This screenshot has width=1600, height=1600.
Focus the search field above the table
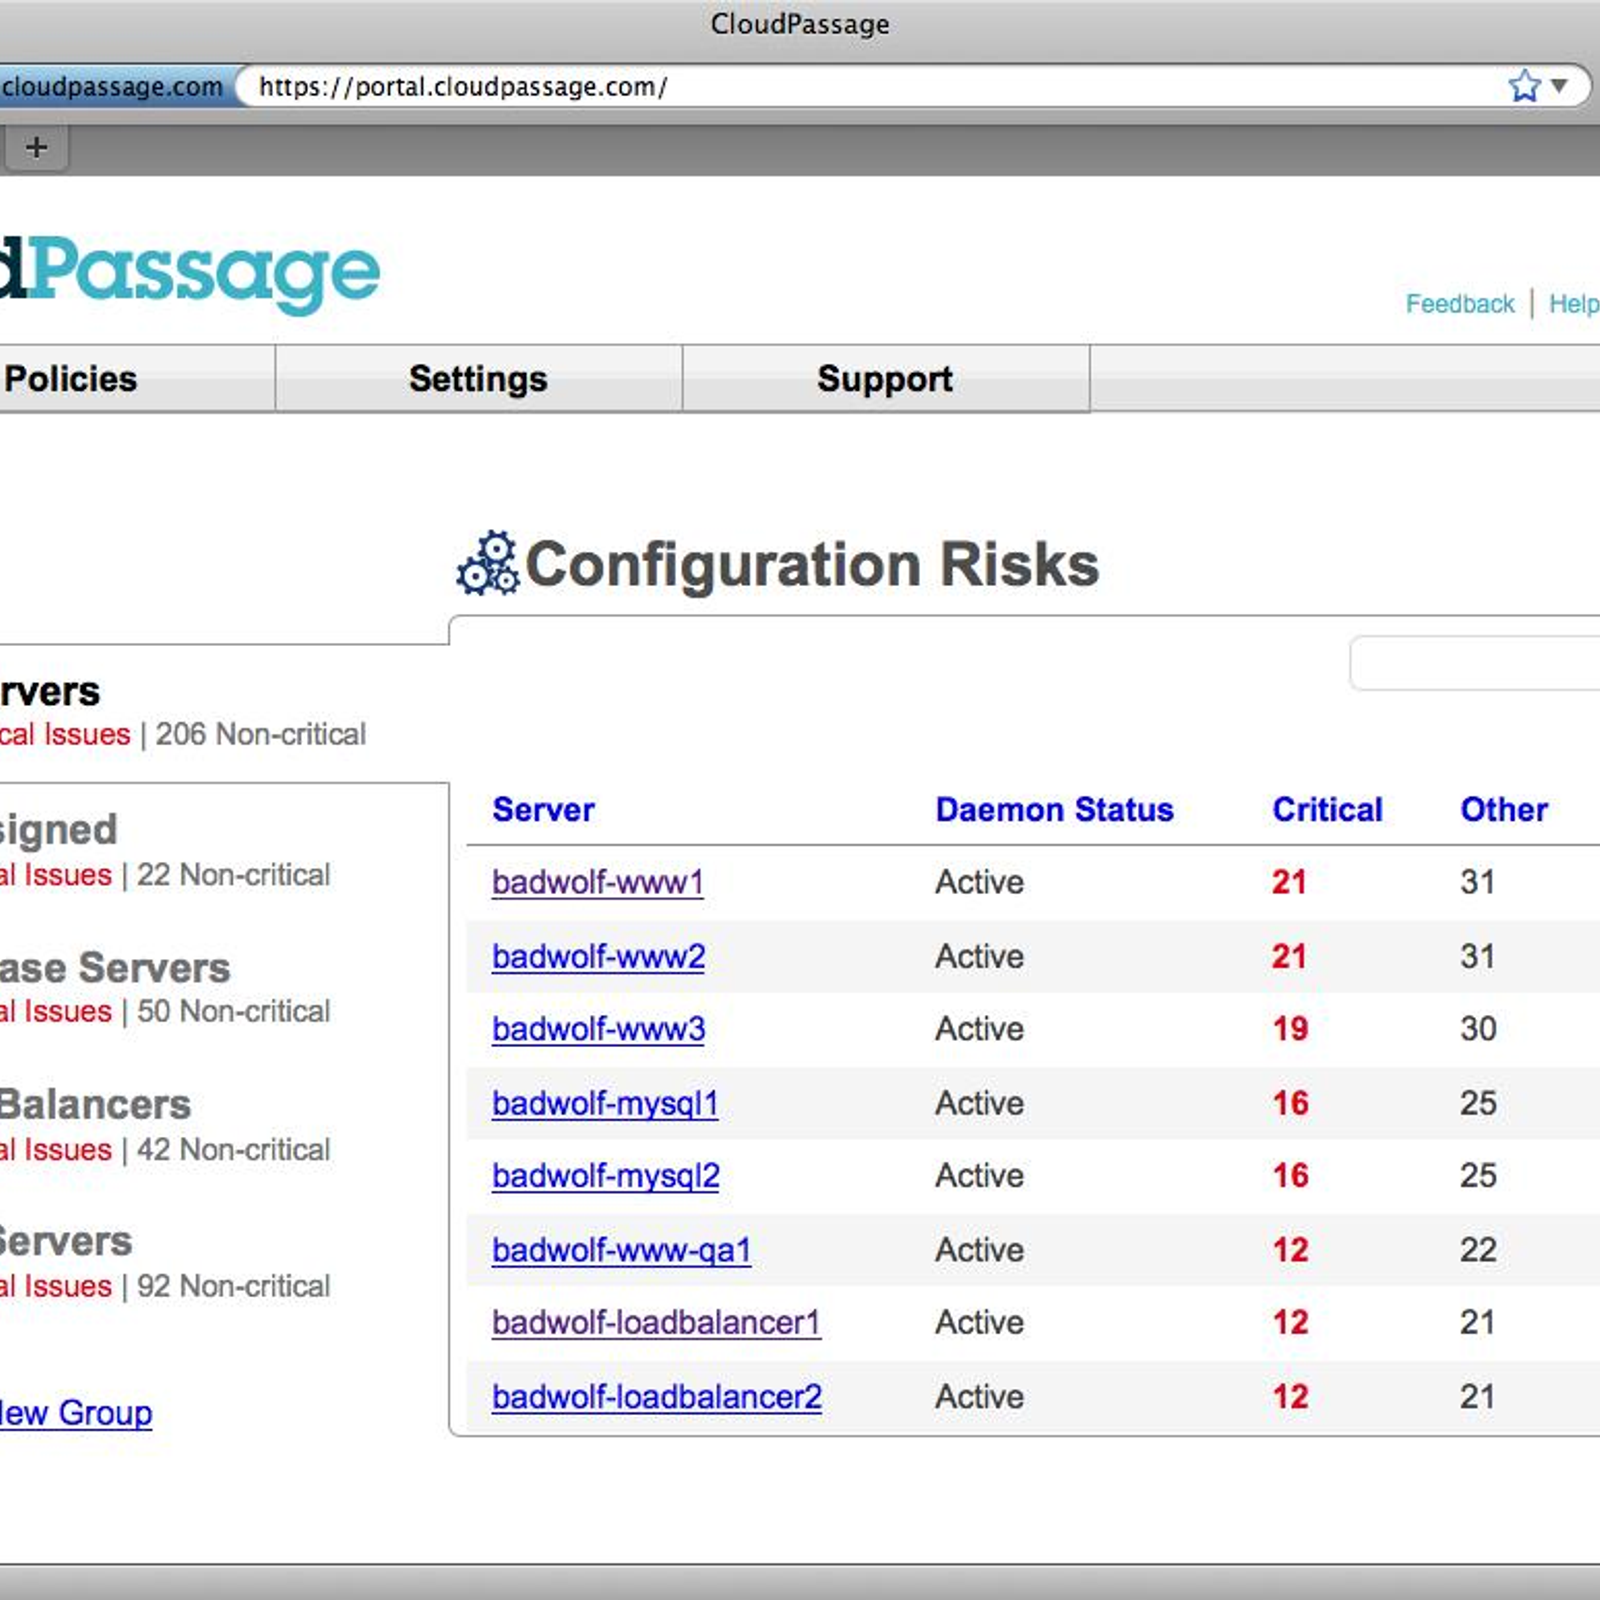point(1475,662)
